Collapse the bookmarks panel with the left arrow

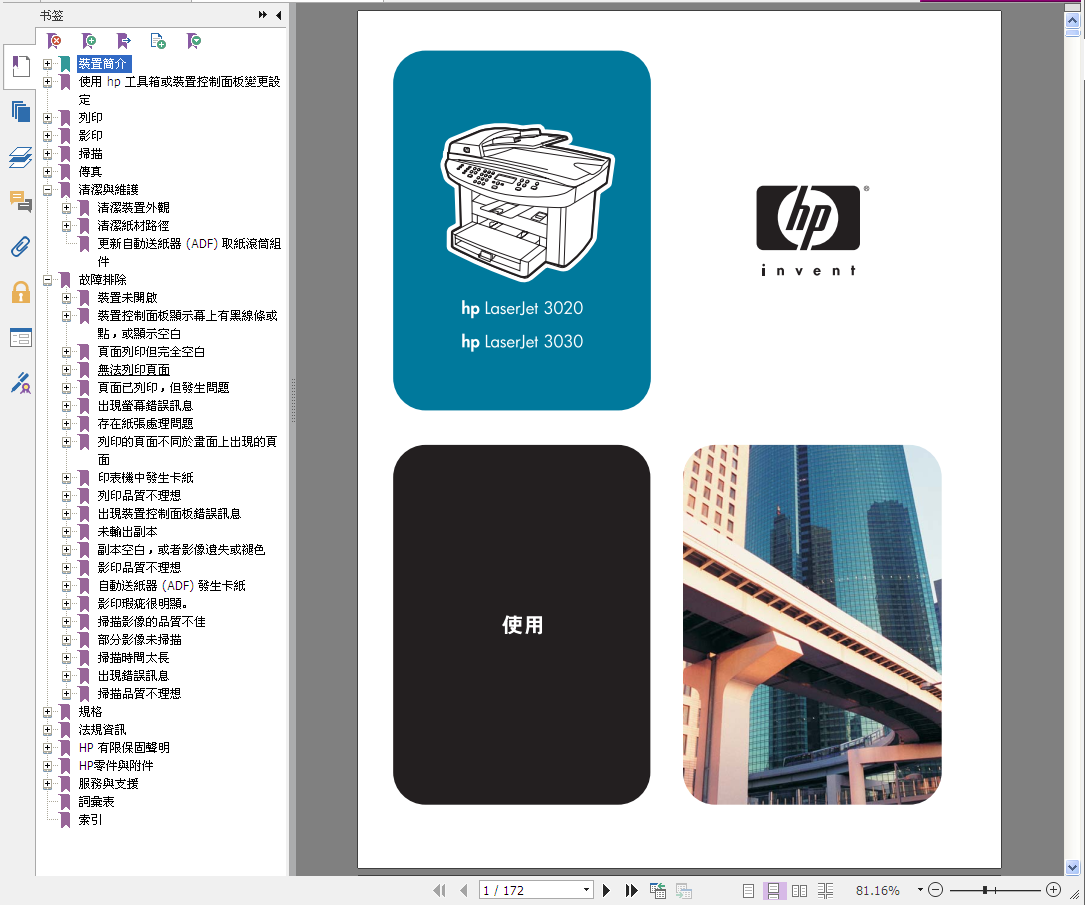[x=279, y=15]
